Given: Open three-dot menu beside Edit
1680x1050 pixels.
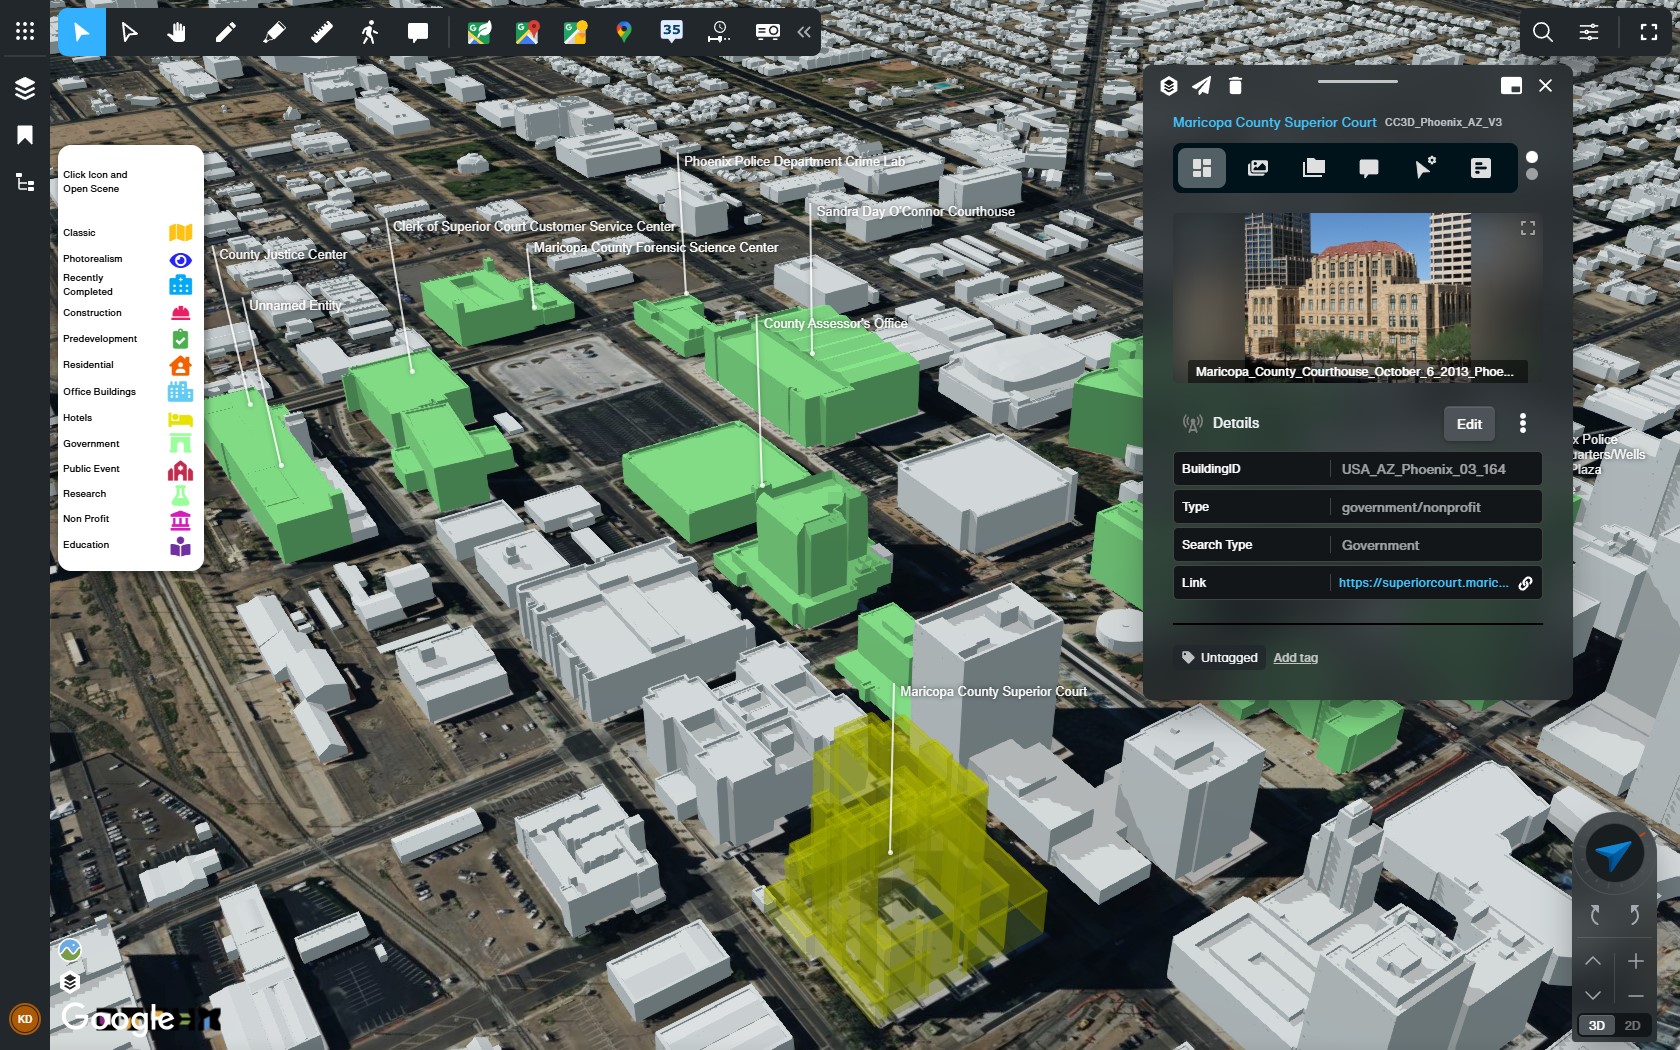Looking at the screenshot, I should click(x=1523, y=423).
